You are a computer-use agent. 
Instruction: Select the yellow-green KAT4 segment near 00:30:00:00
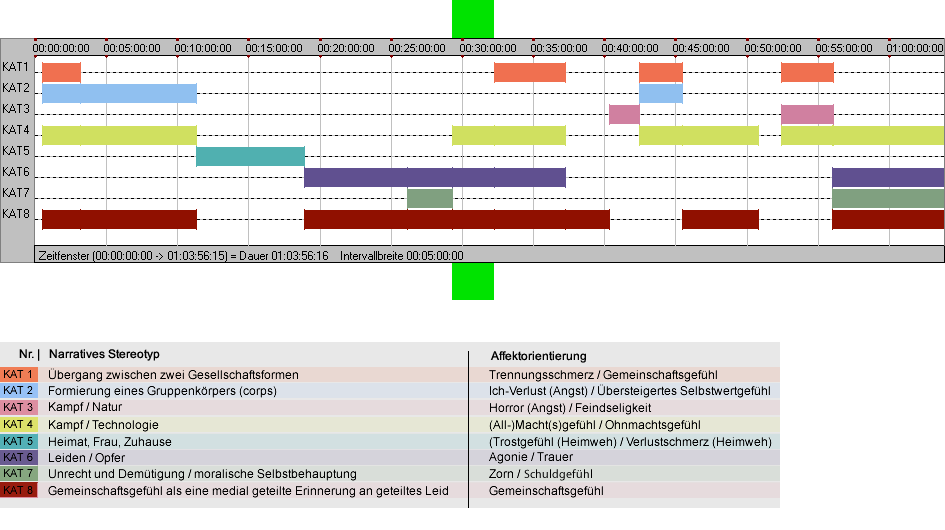(x=509, y=136)
